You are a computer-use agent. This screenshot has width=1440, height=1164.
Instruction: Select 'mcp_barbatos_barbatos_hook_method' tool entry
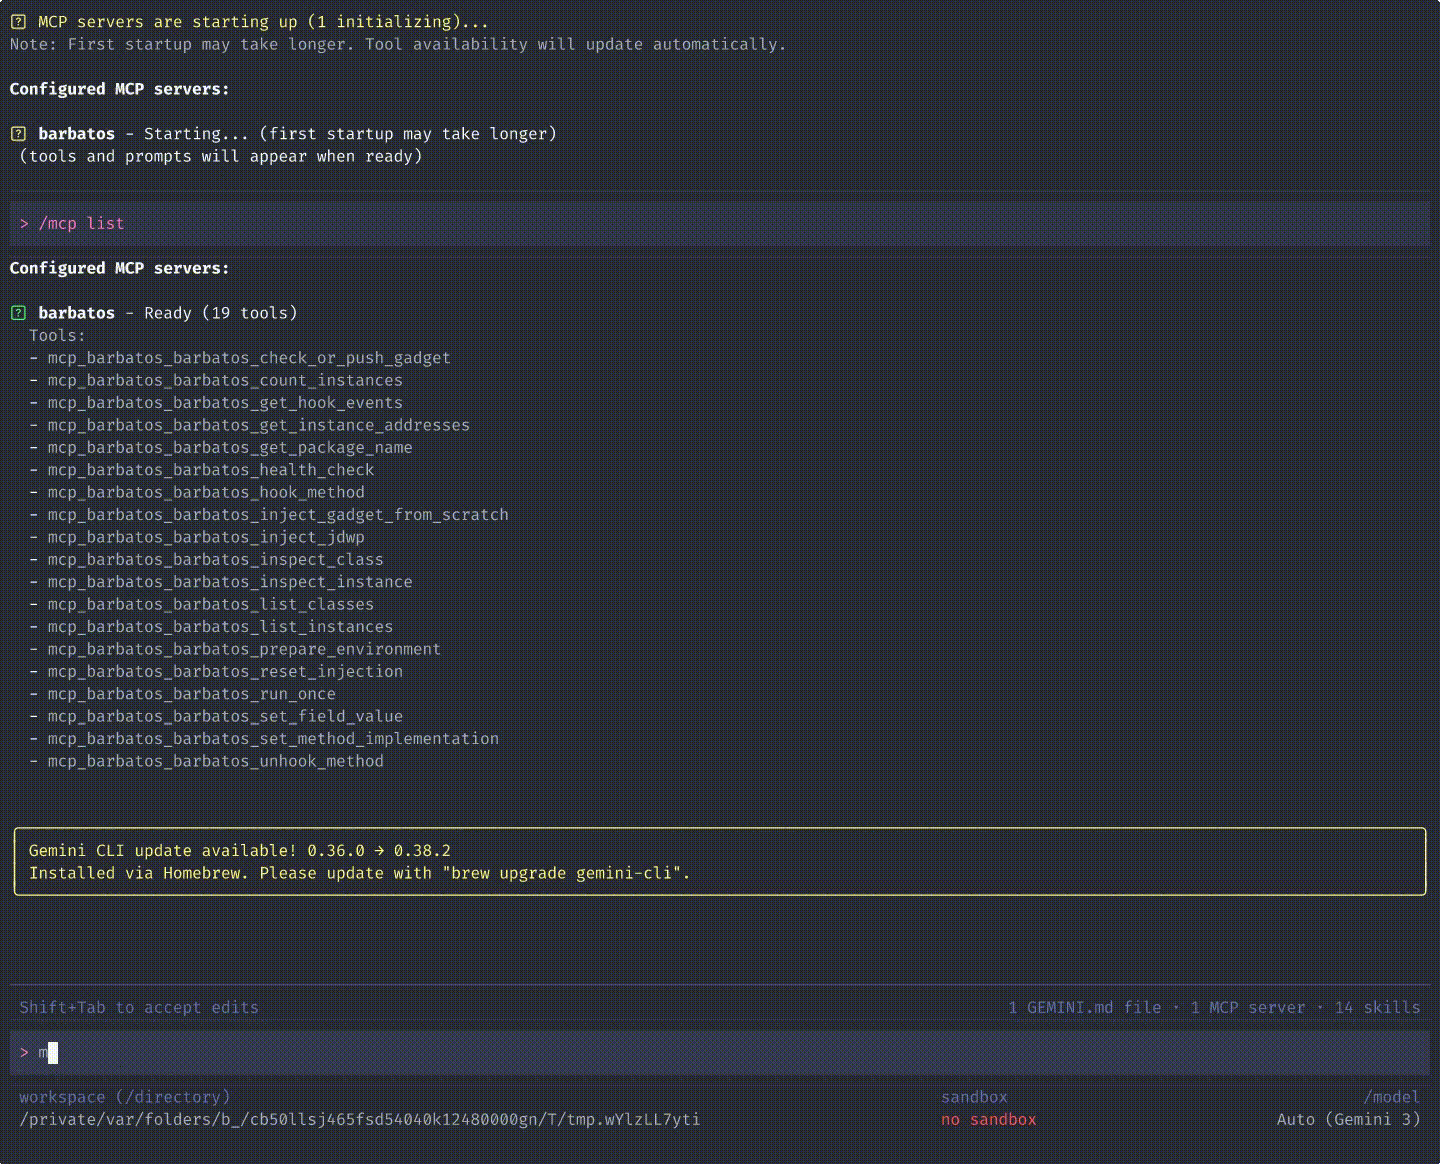(x=206, y=492)
